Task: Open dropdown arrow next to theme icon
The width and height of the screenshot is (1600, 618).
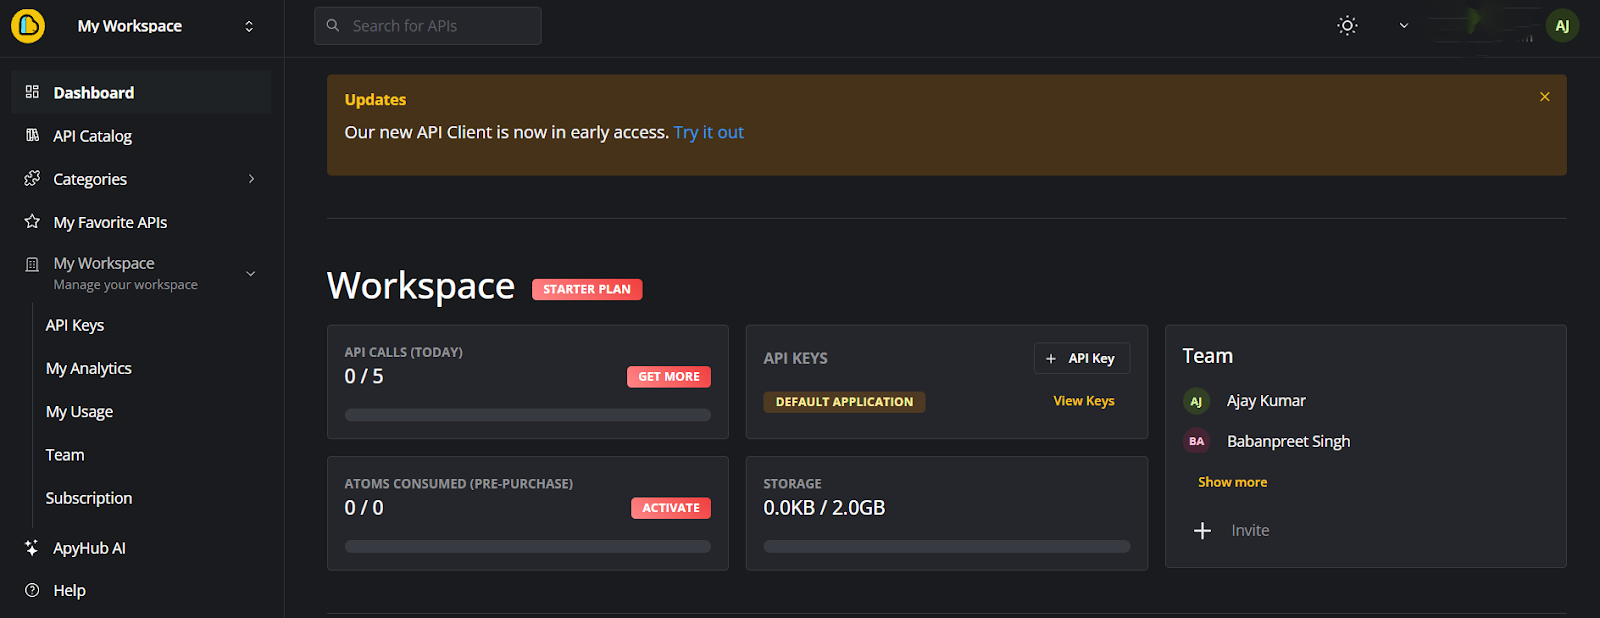Action: pyautogui.click(x=1403, y=26)
